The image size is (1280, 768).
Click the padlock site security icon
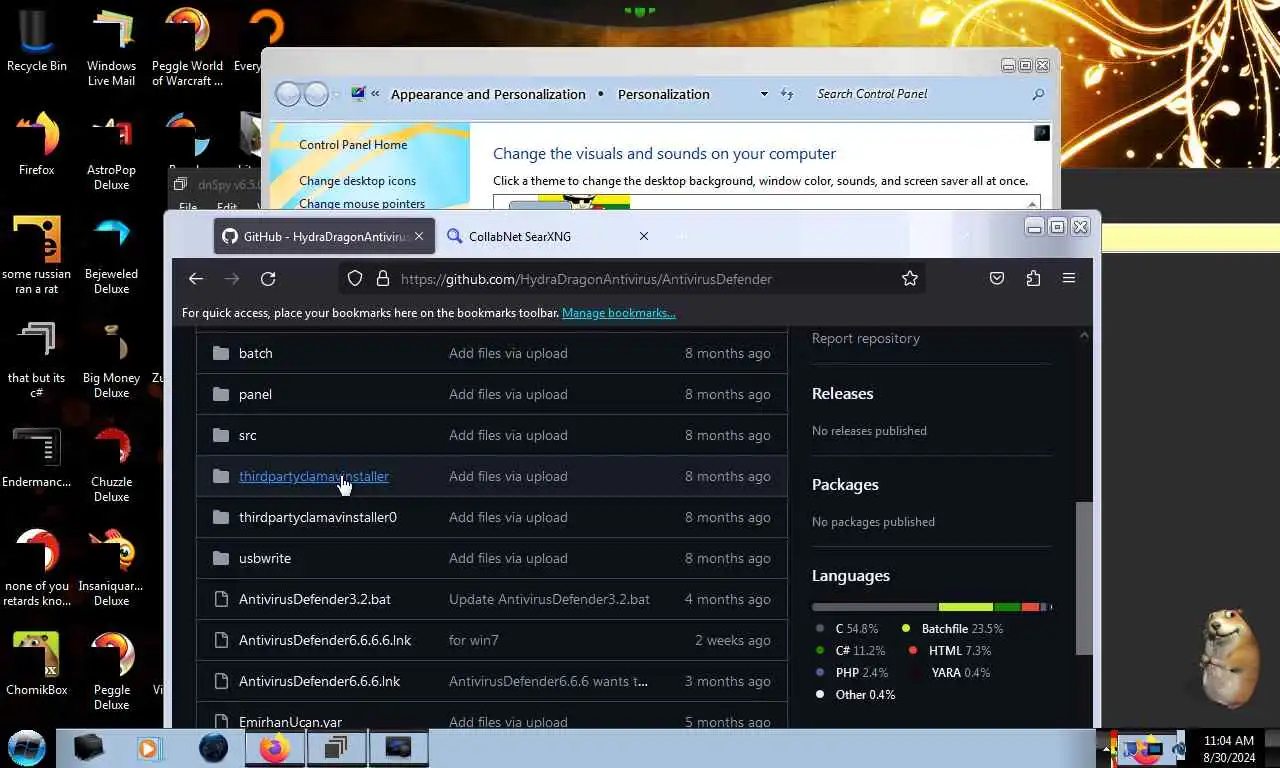382,279
